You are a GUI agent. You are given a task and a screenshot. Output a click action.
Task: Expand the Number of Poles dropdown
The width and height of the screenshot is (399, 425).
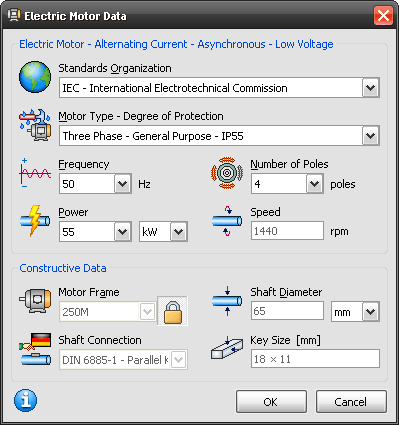(x=314, y=184)
